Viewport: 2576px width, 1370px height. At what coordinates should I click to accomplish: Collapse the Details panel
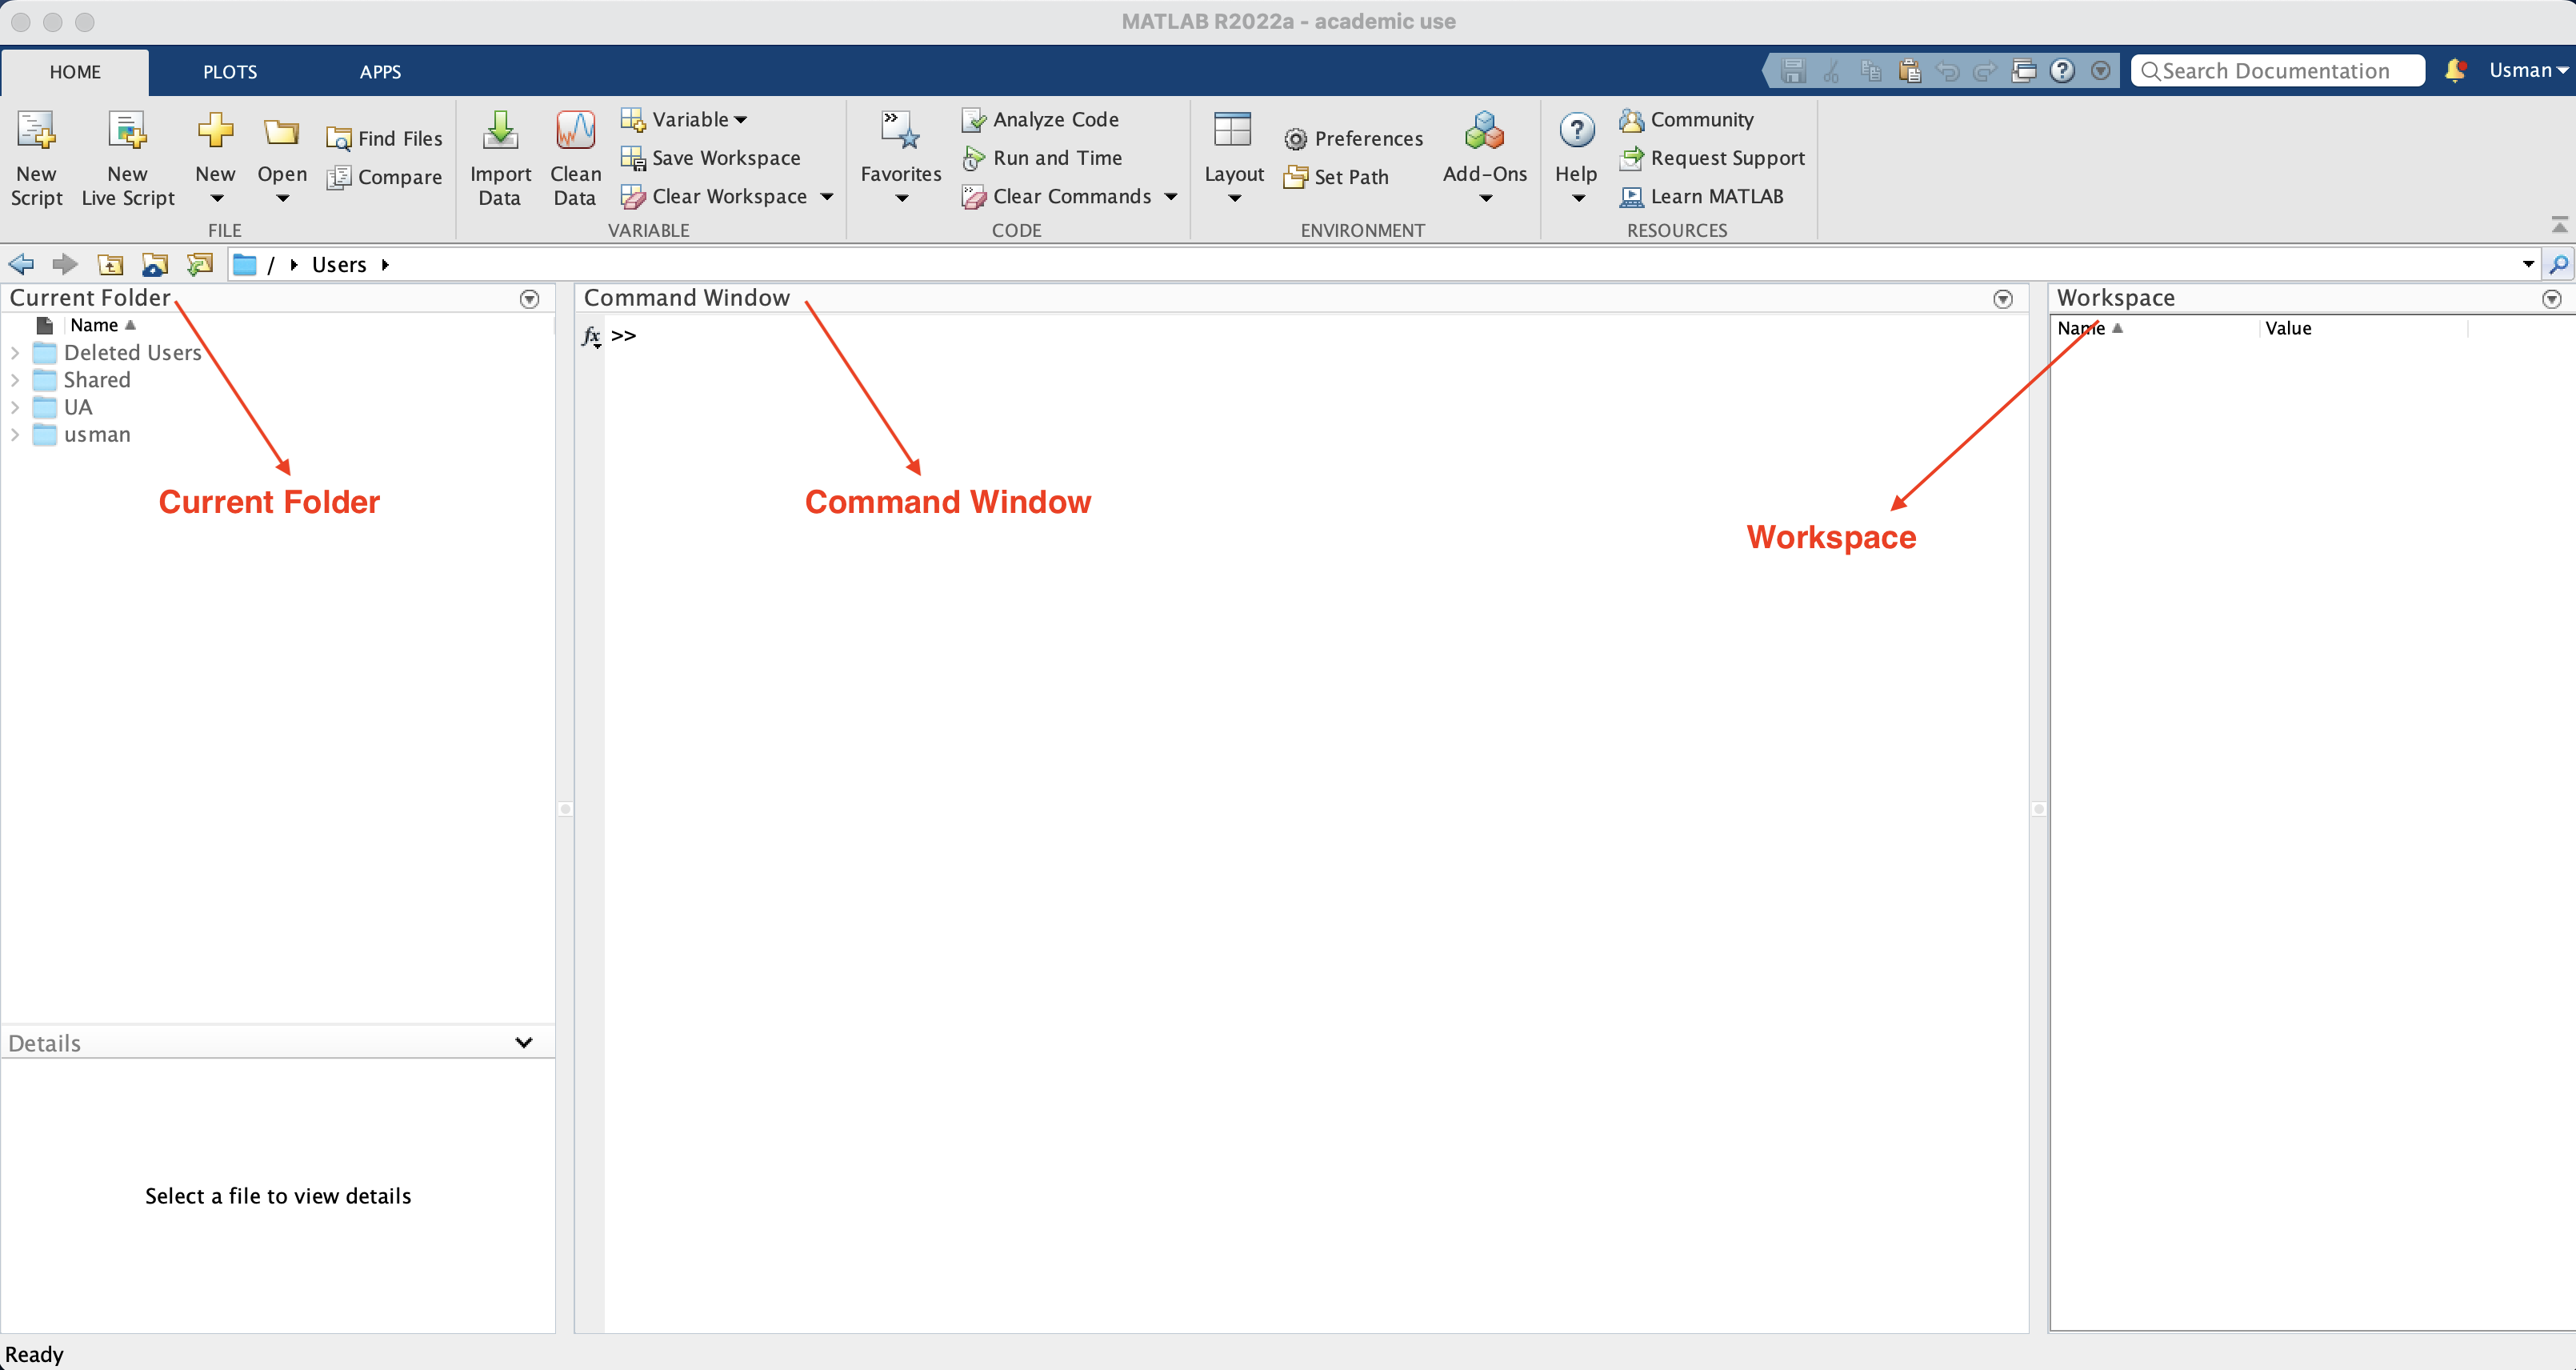(x=523, y=1042)
